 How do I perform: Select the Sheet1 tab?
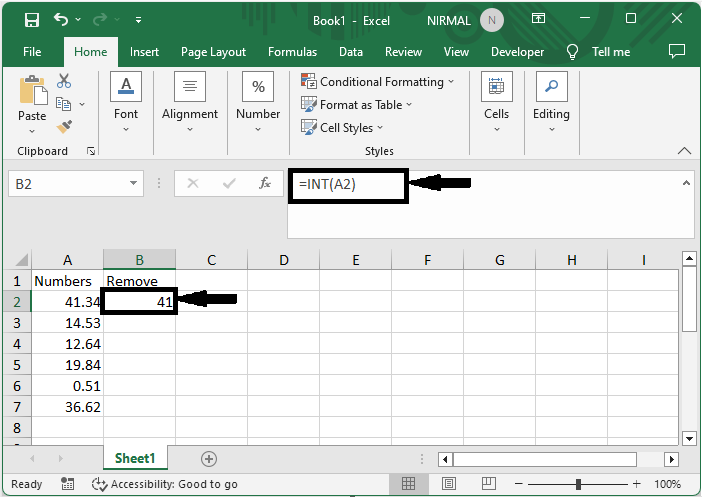(135, 458)
